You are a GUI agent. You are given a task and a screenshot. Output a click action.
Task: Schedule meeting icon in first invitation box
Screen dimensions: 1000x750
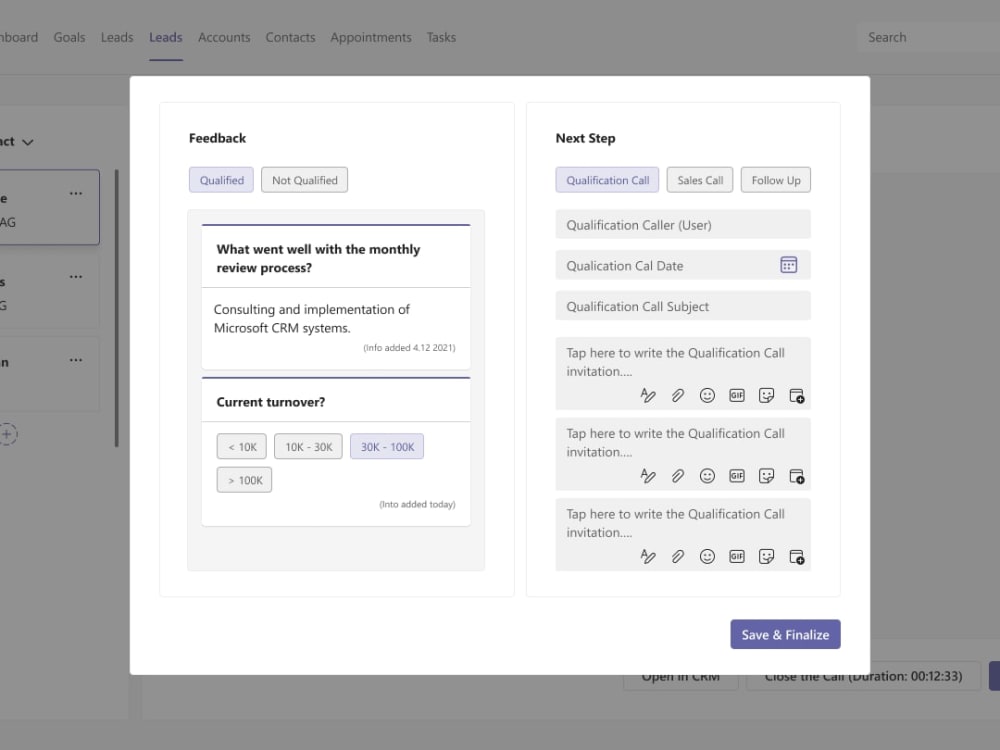[x=797, y=395]
